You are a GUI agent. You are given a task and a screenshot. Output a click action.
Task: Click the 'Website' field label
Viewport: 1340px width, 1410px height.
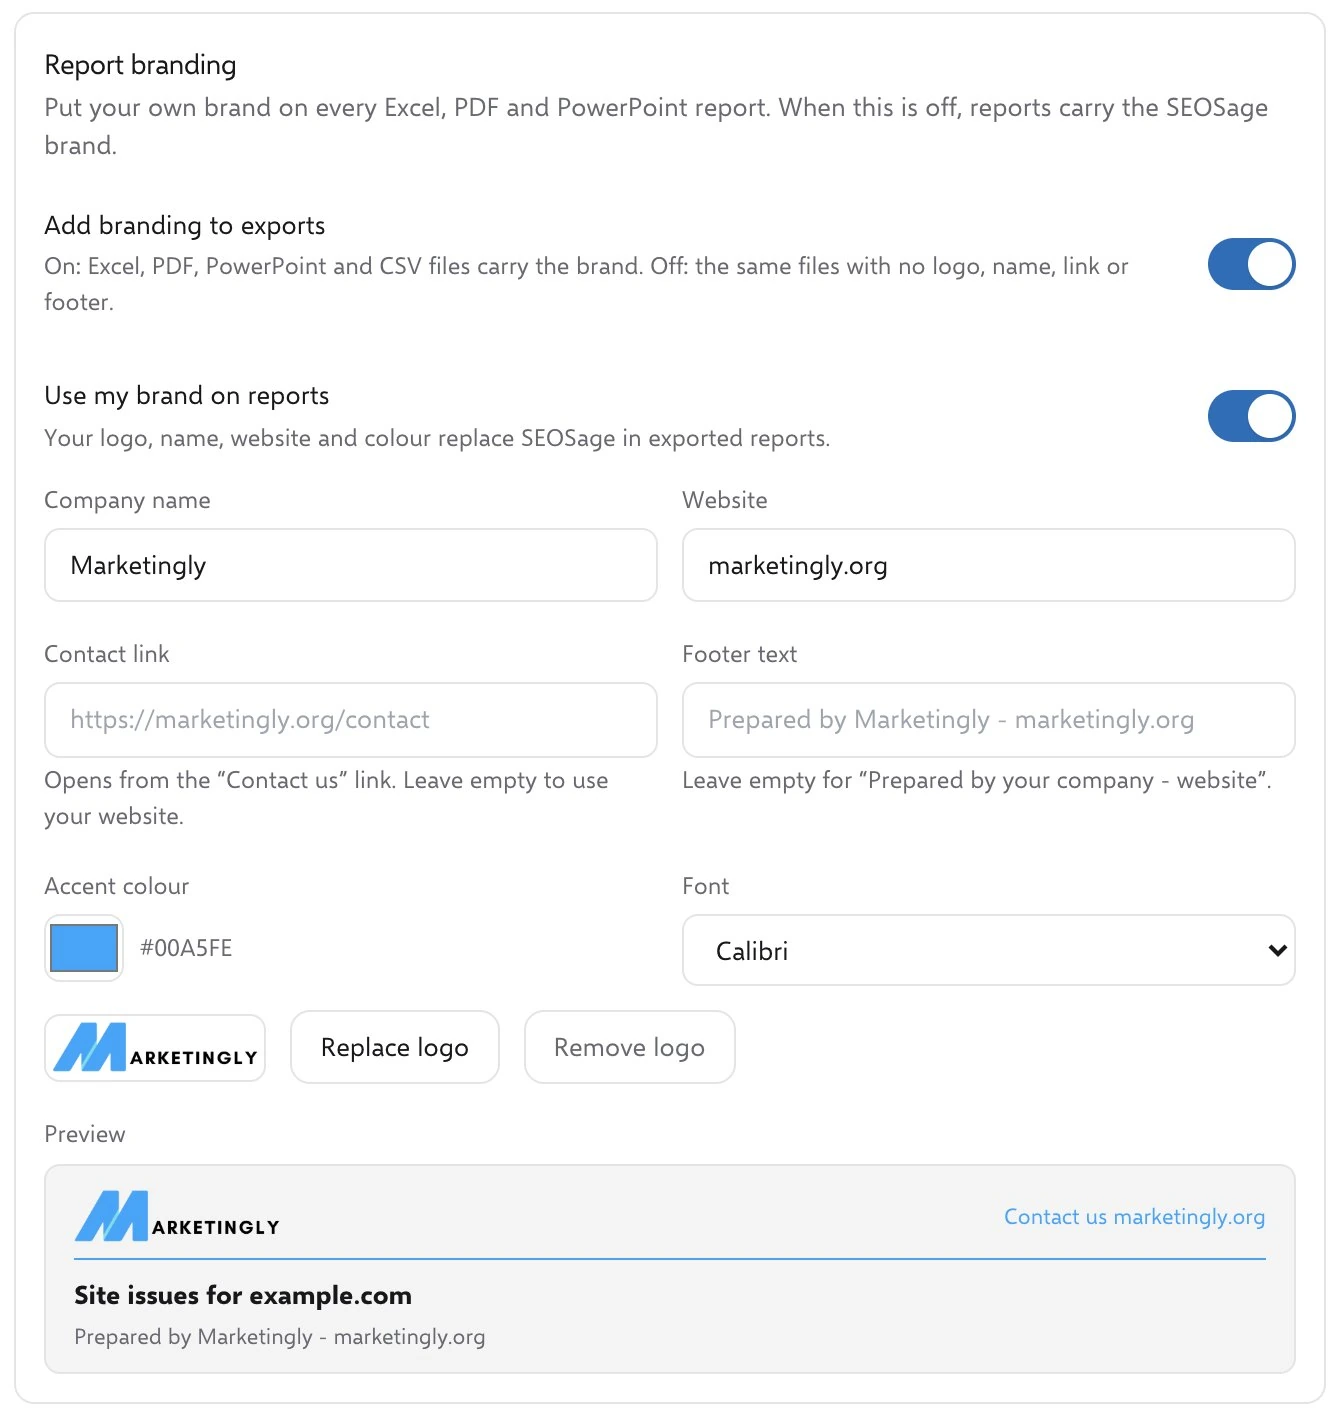pos(725,500)
